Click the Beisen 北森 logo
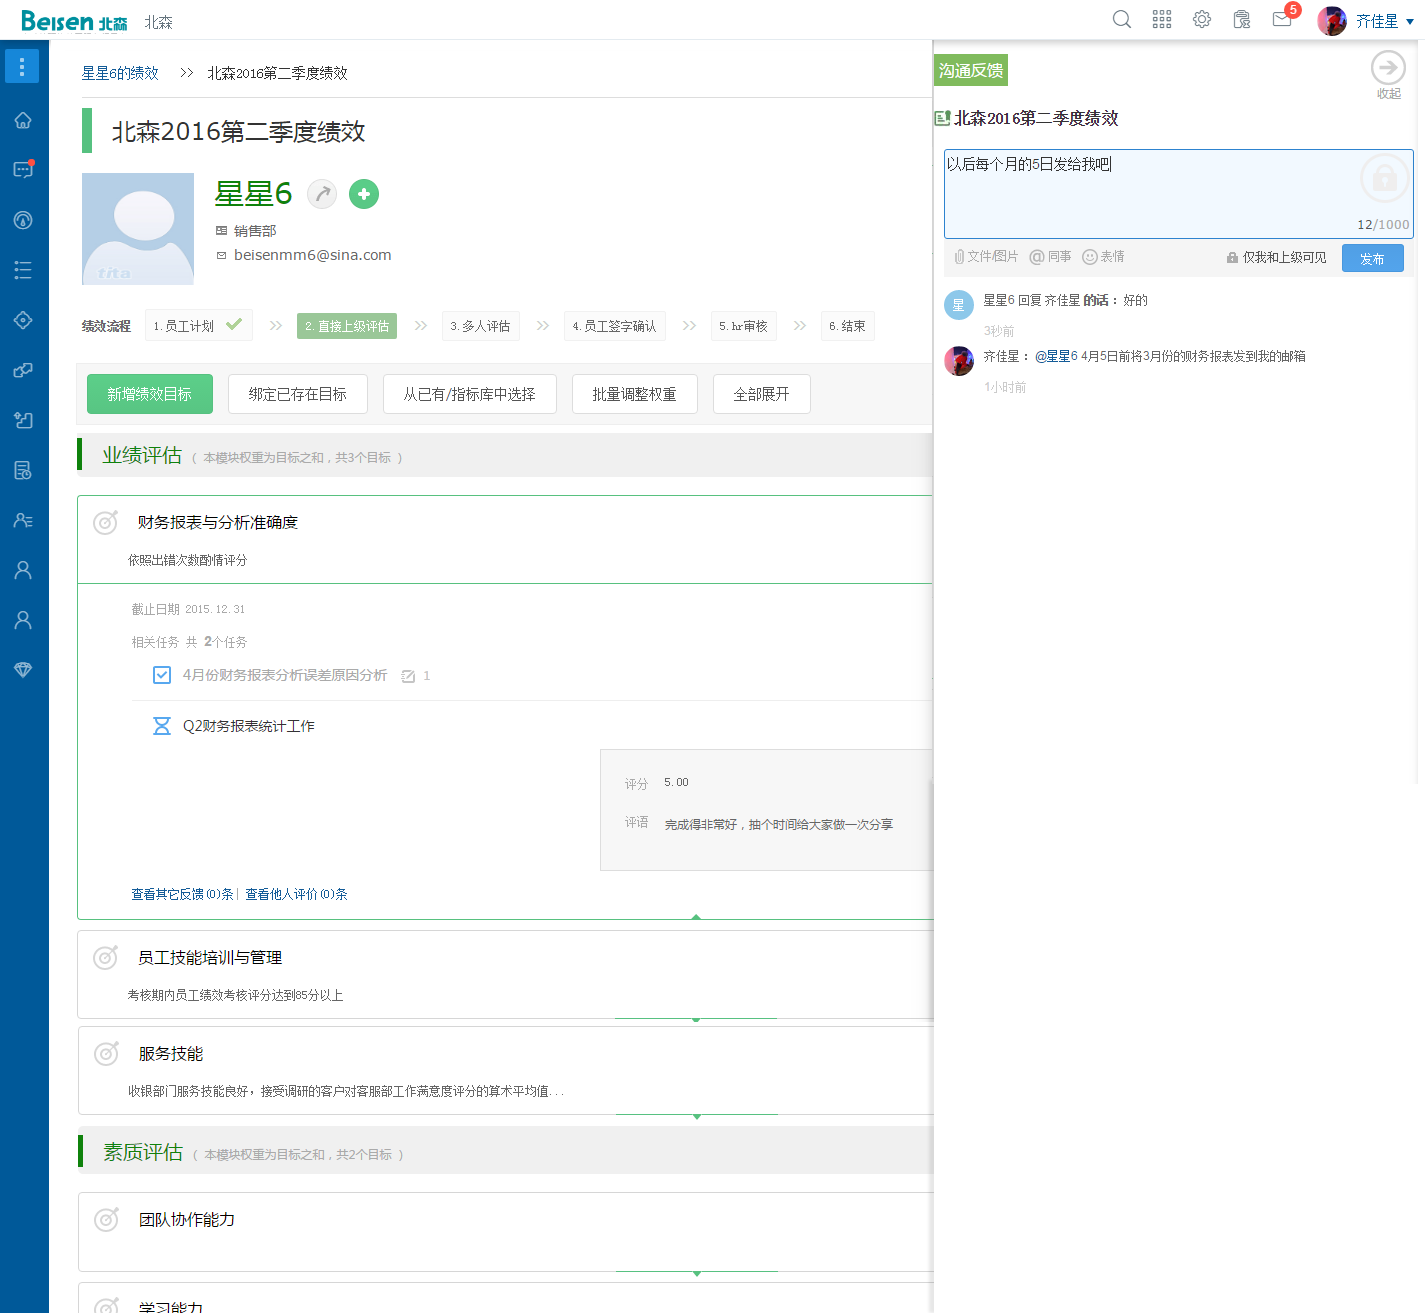Viewport: 1425px width, 1313px height. click(x=74, y=21)
